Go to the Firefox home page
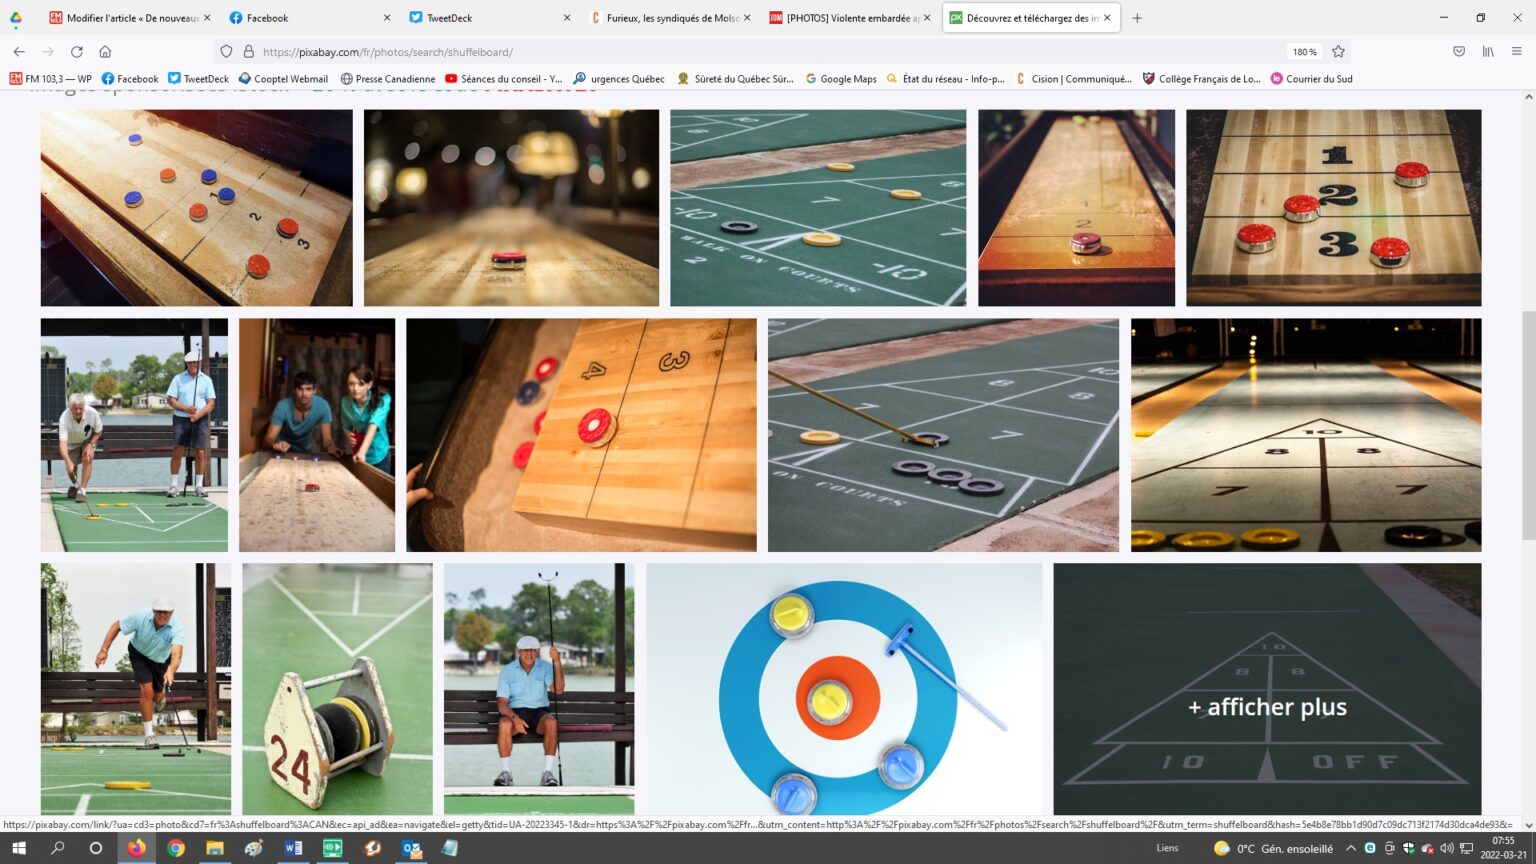Screen dimensions: 1536x864 click(x=105, y=52)
